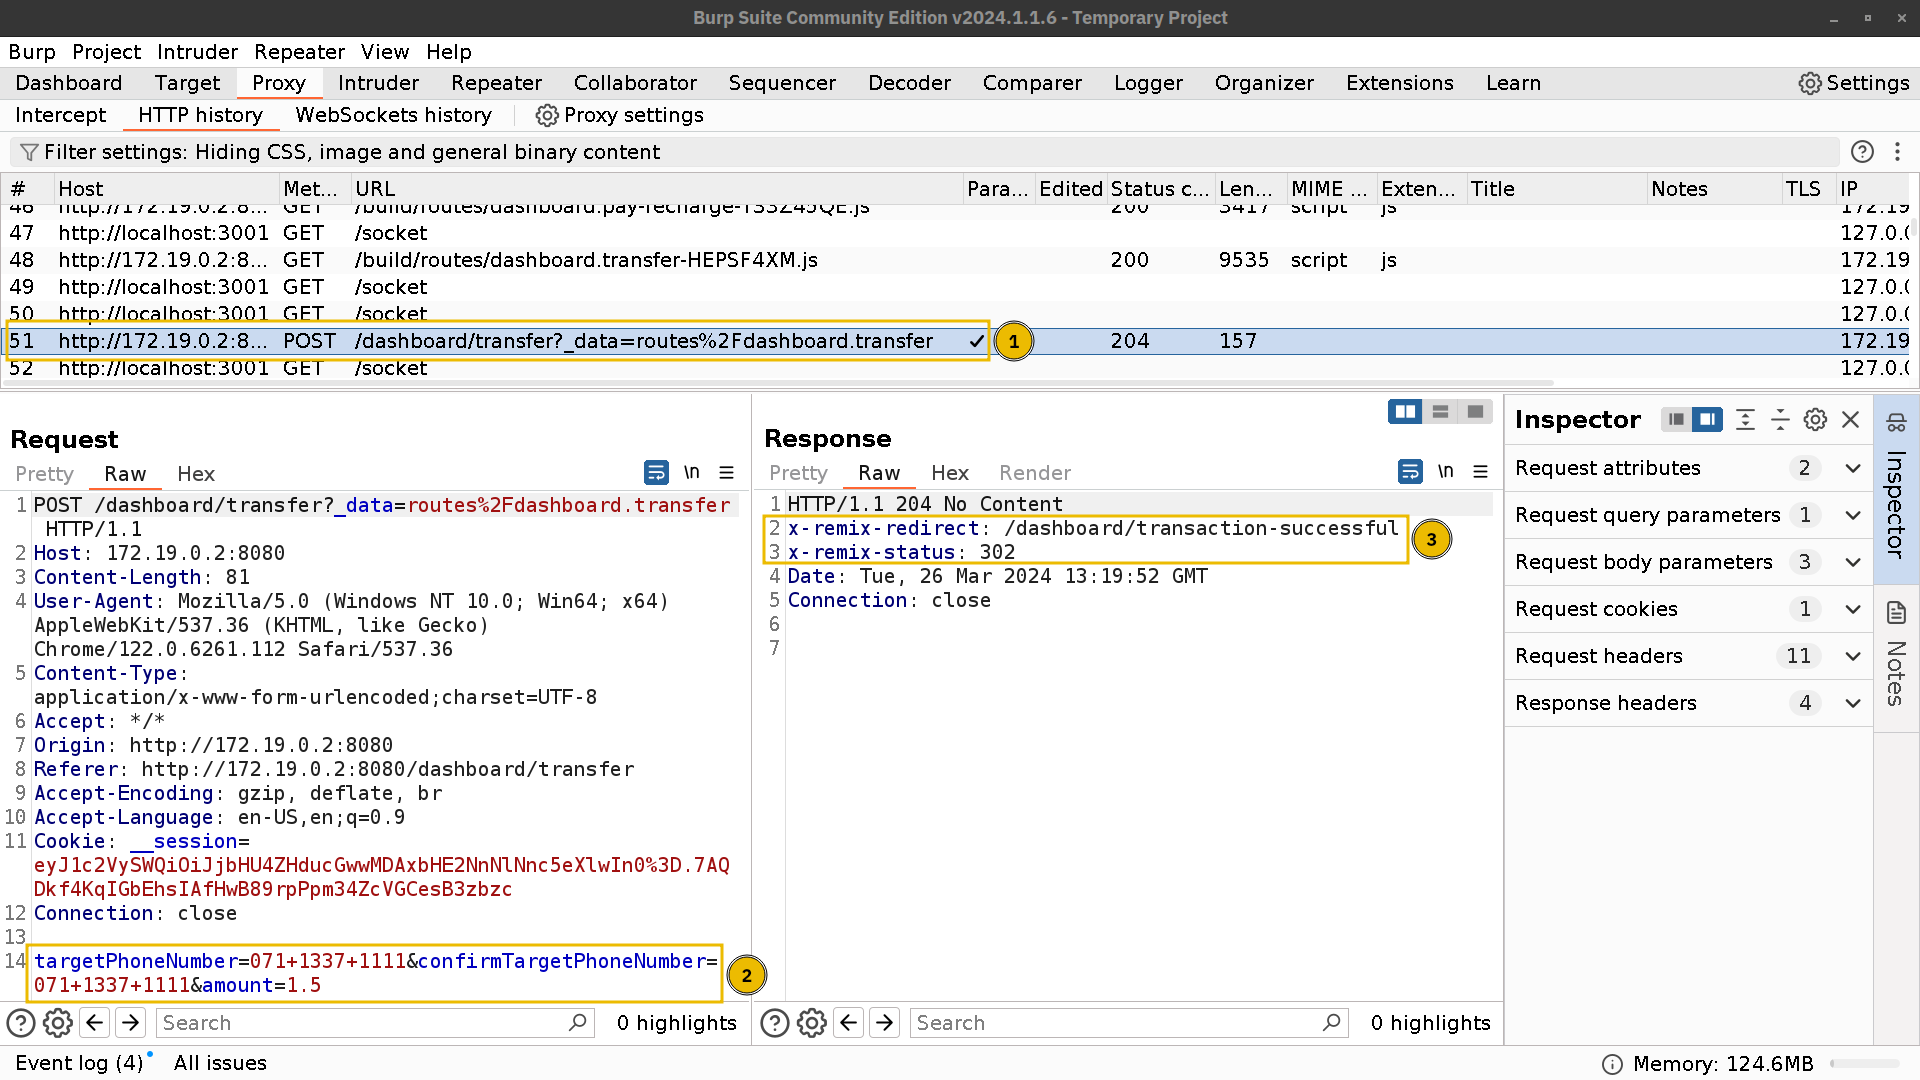
Task: Expand Request cookies in the Inspector
Action: click(1852, 609)
